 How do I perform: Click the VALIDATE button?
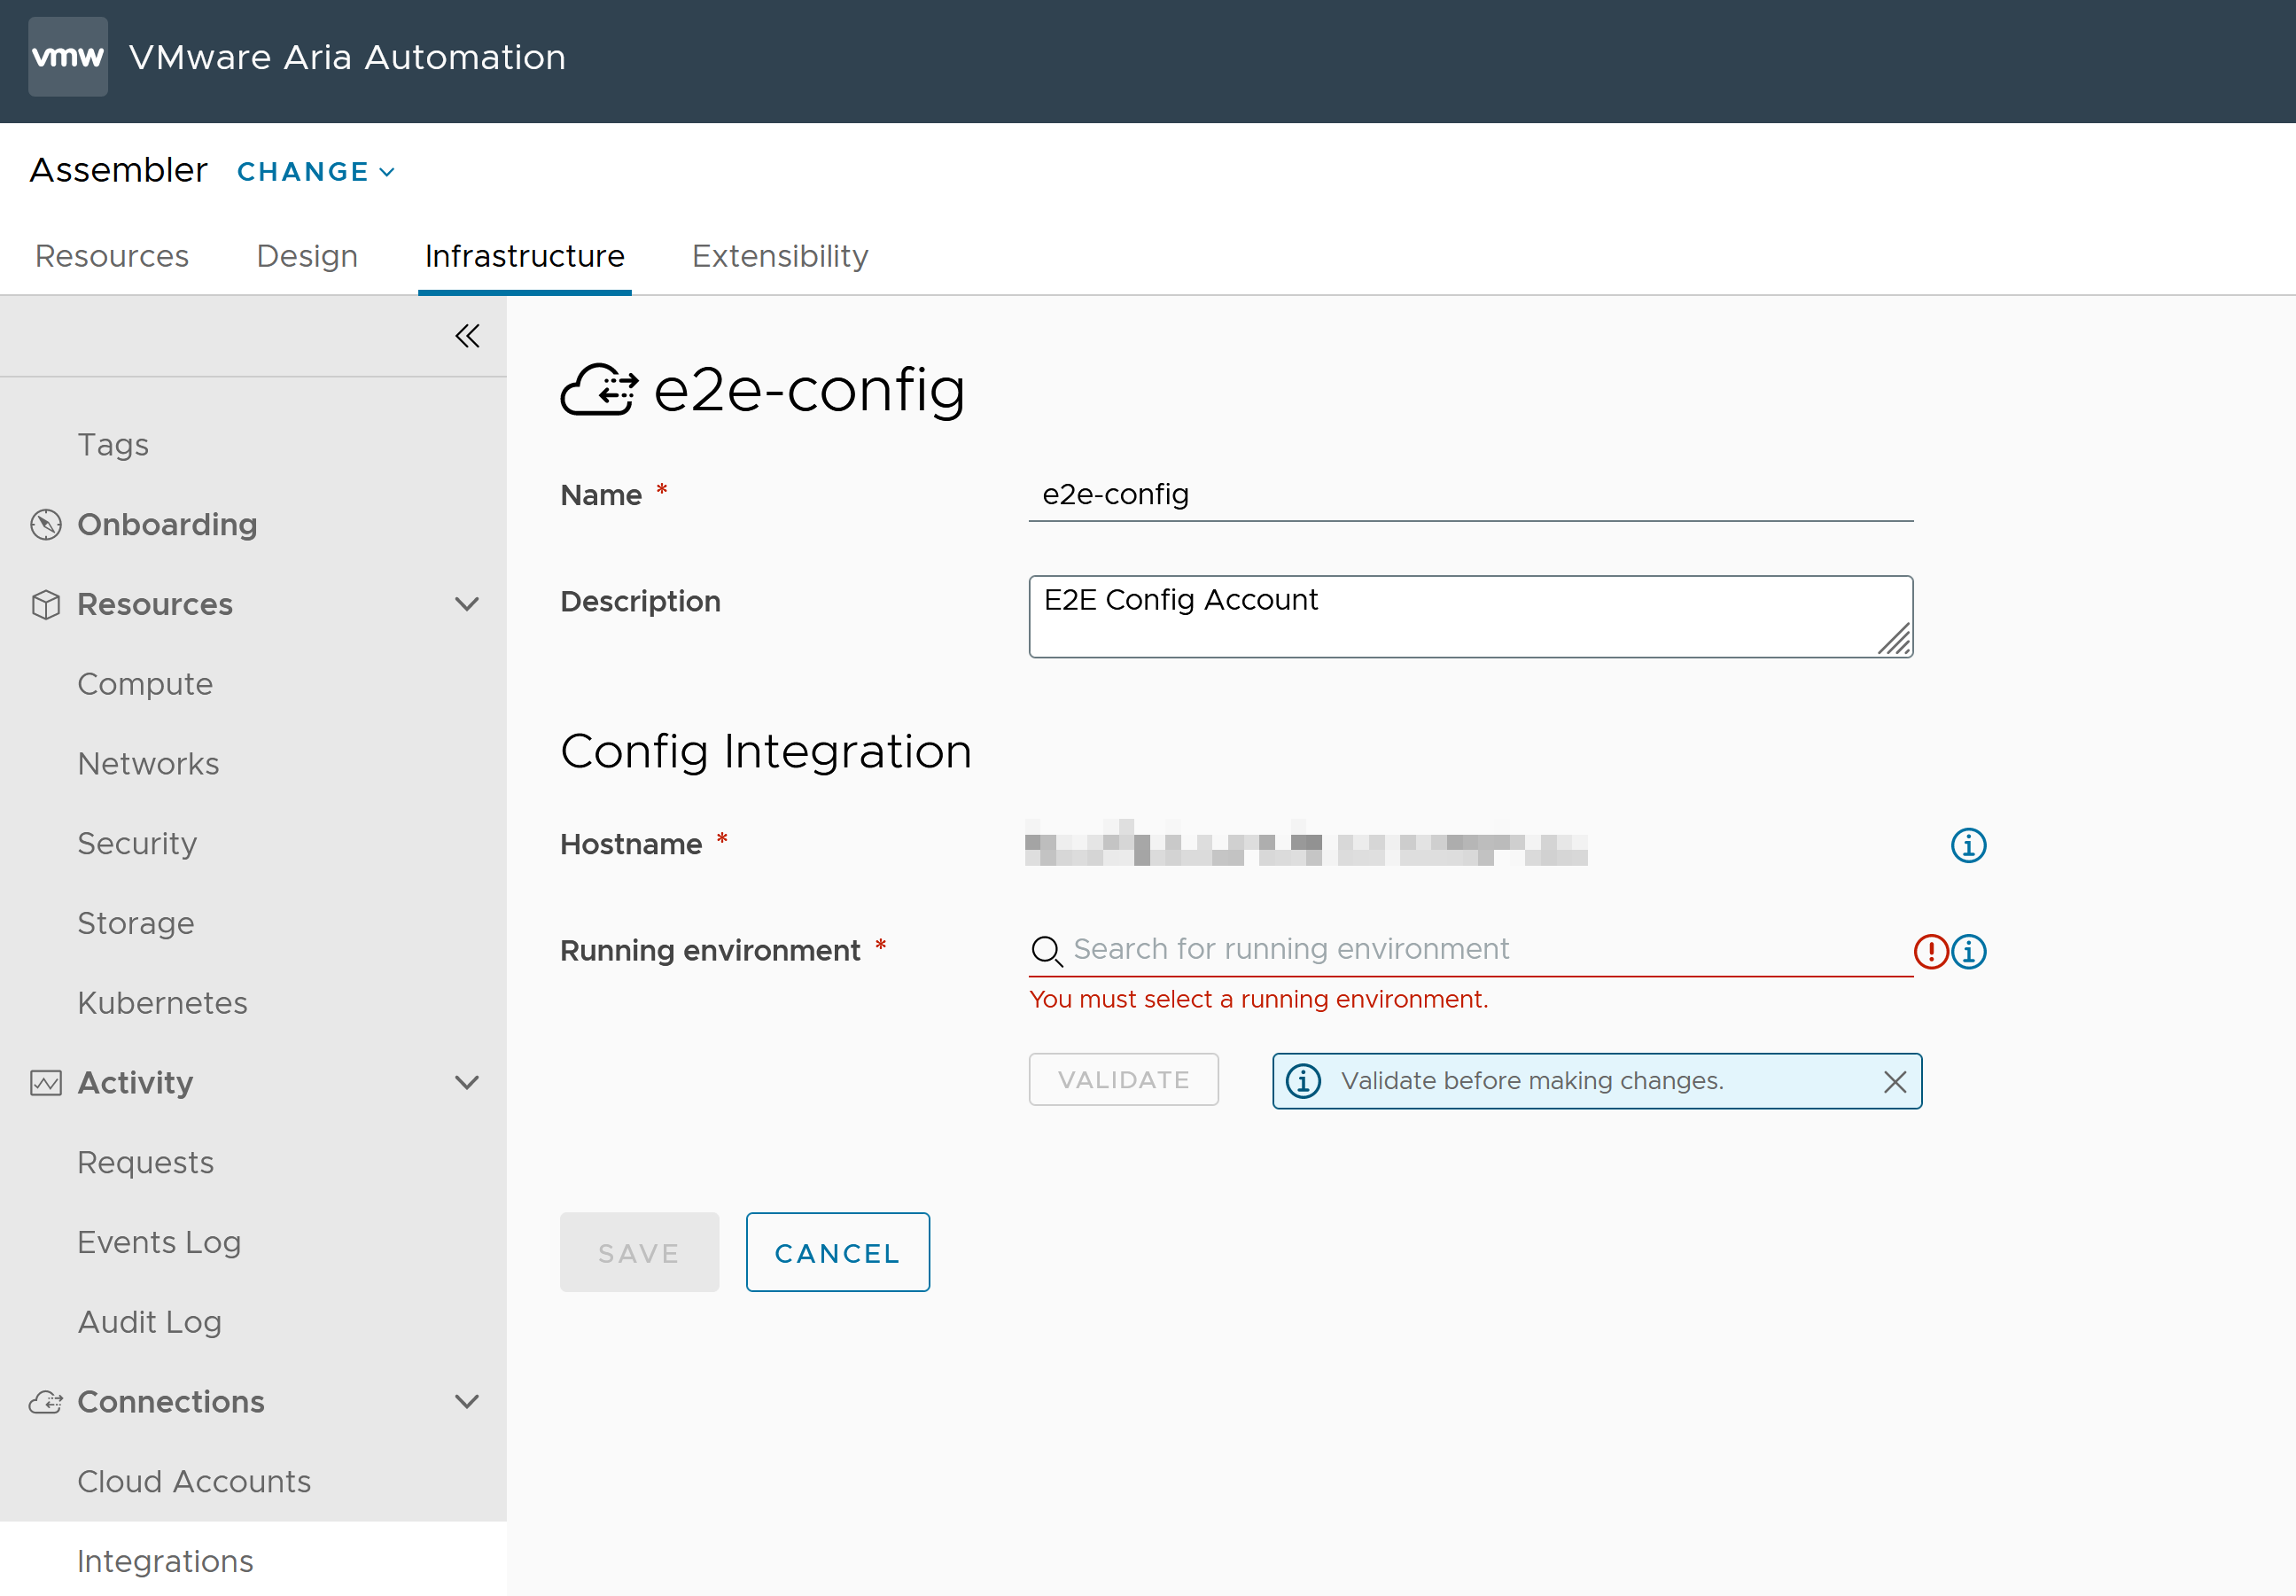pos(1124,1078)
